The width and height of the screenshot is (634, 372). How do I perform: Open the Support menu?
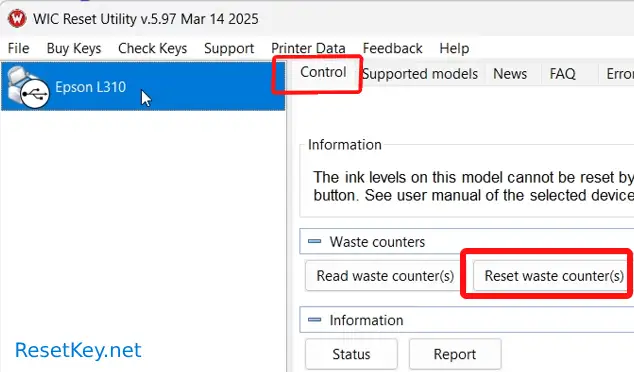229,49
